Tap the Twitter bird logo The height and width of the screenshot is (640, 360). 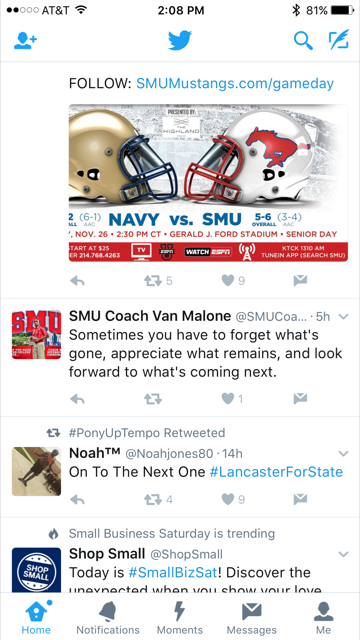[180, 40]
